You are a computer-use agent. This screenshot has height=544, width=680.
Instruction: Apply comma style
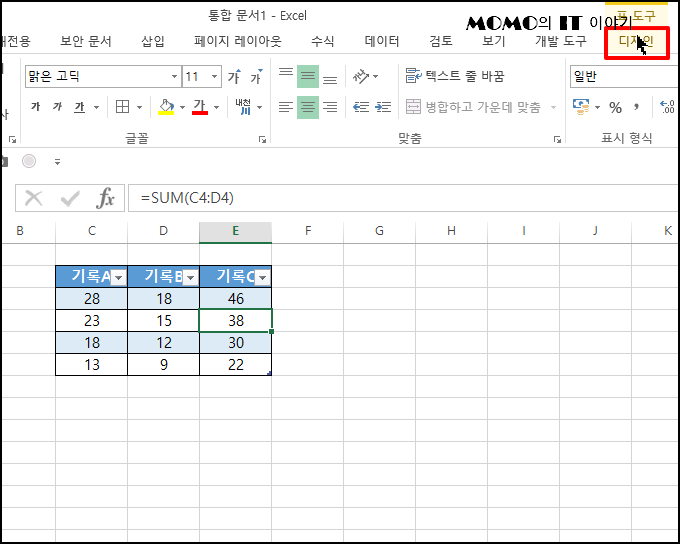(x=637, y=107)
